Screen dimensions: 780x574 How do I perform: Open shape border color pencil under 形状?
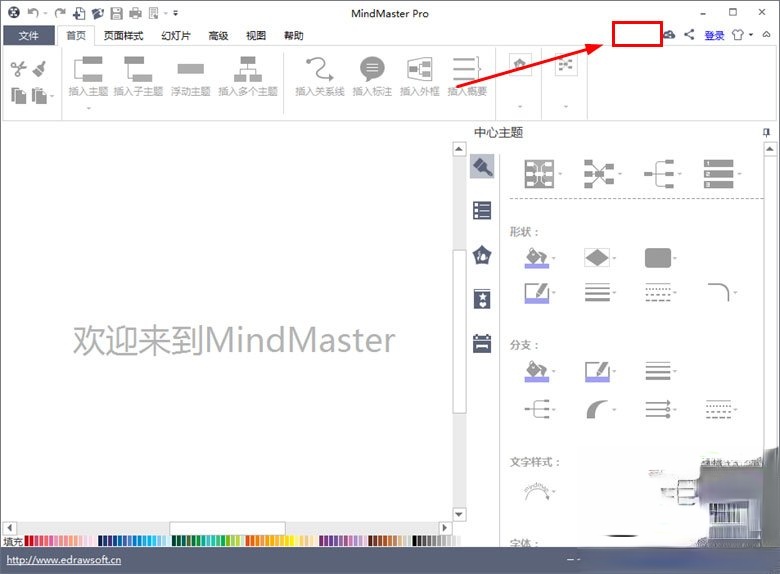coord(539,292)
